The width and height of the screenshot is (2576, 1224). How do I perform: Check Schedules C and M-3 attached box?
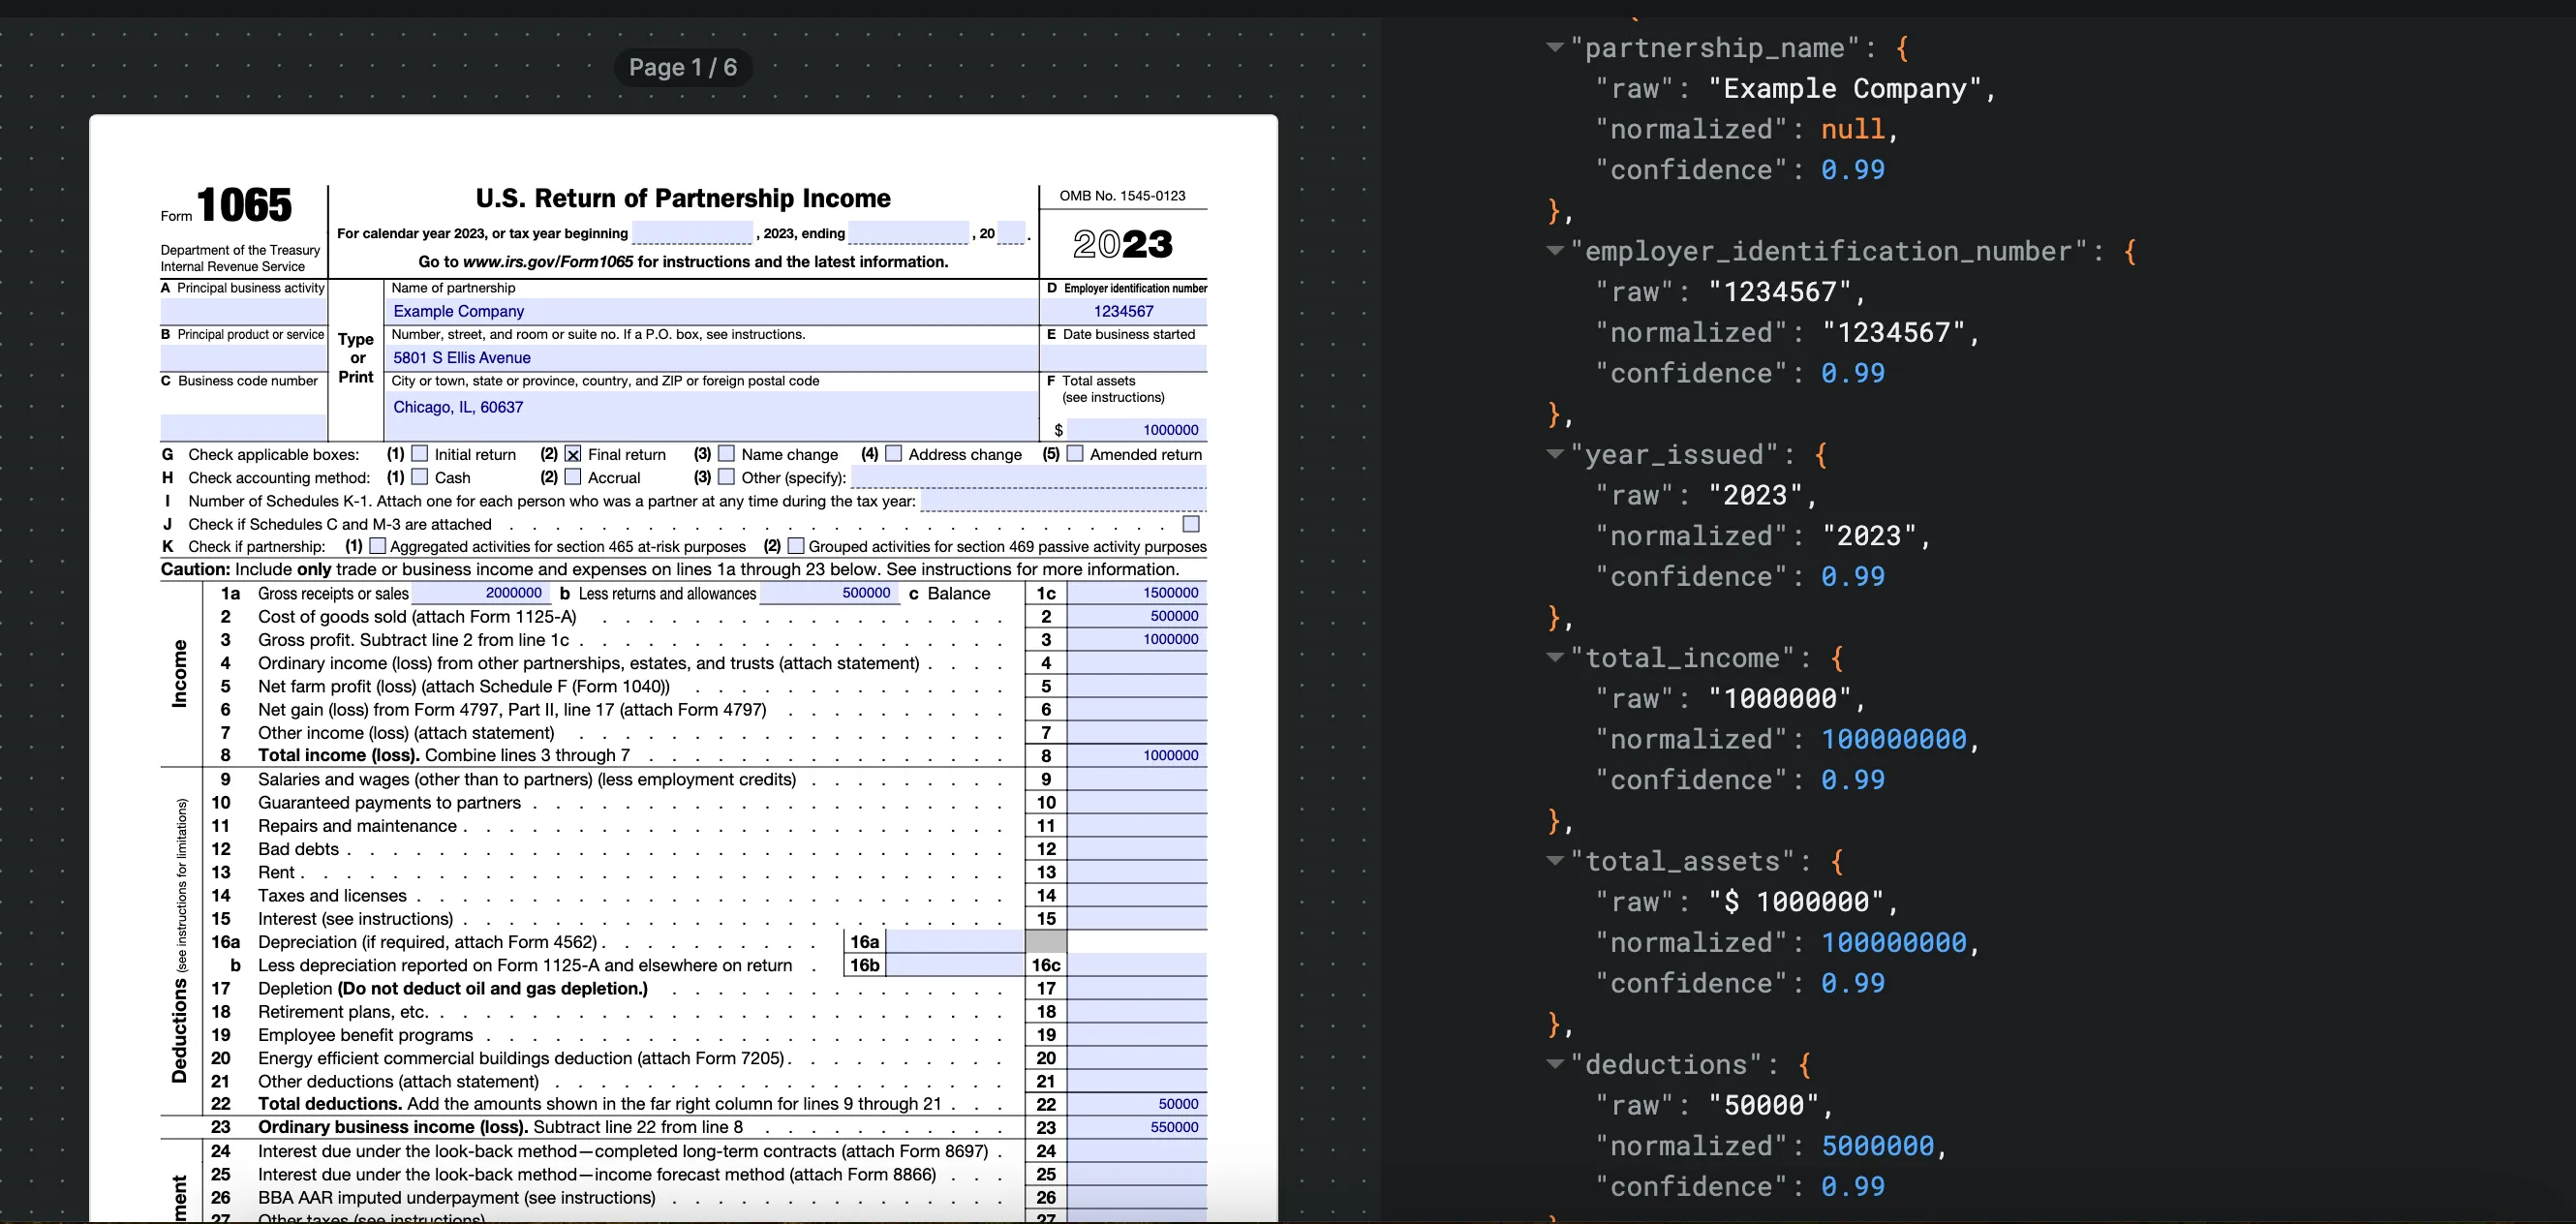tap(1191, 524)
